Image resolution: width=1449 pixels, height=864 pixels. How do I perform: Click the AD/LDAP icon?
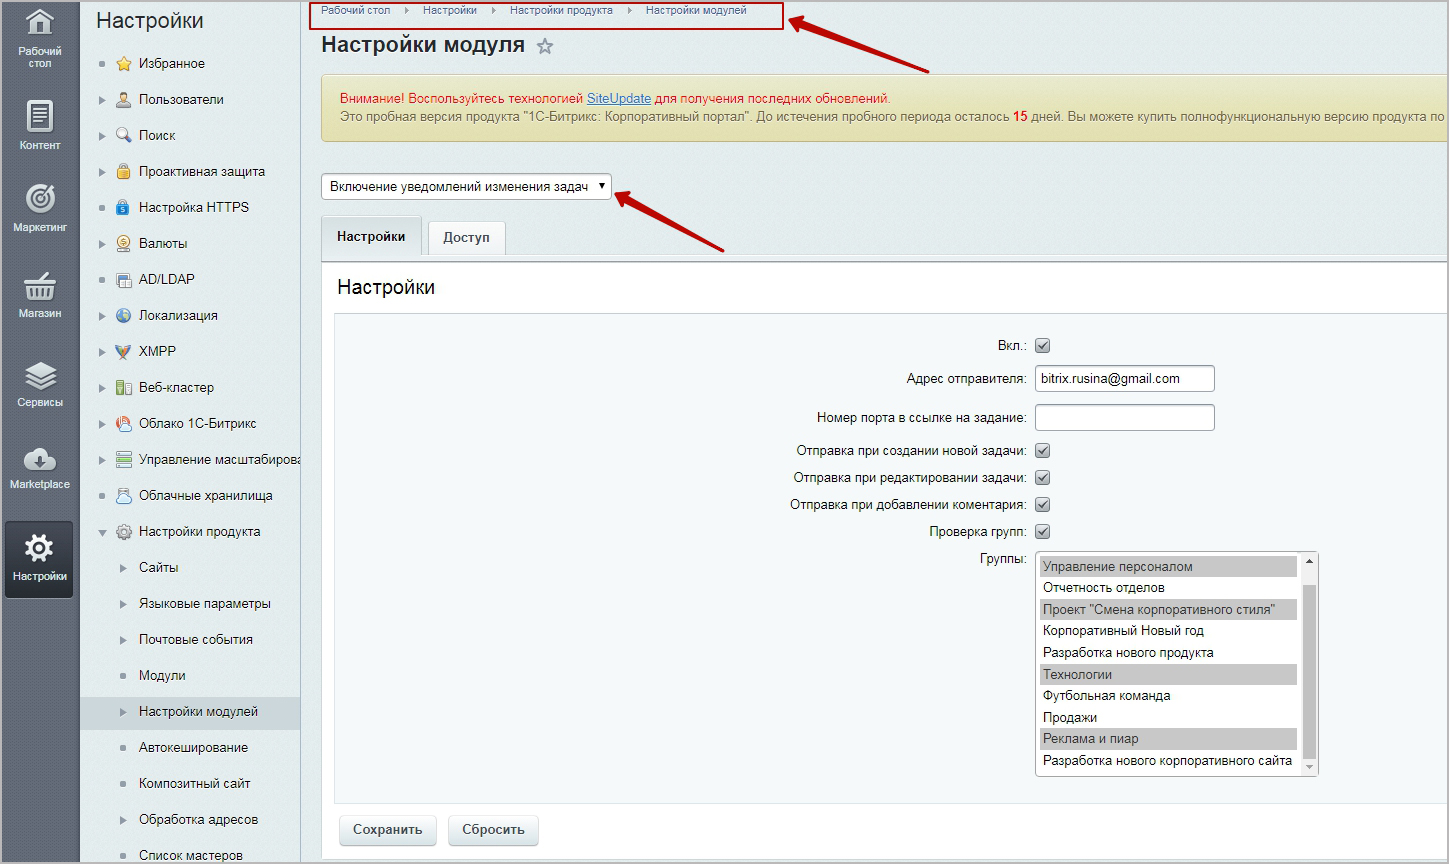pyautogui.click(x=123, y=279)
